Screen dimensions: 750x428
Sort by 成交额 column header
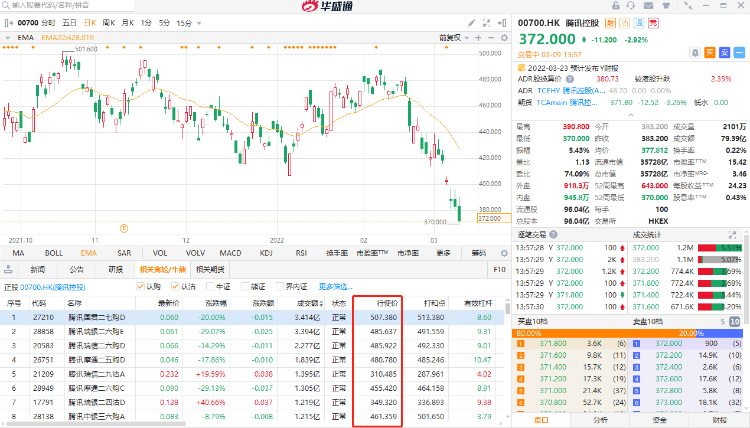point(309,303)
